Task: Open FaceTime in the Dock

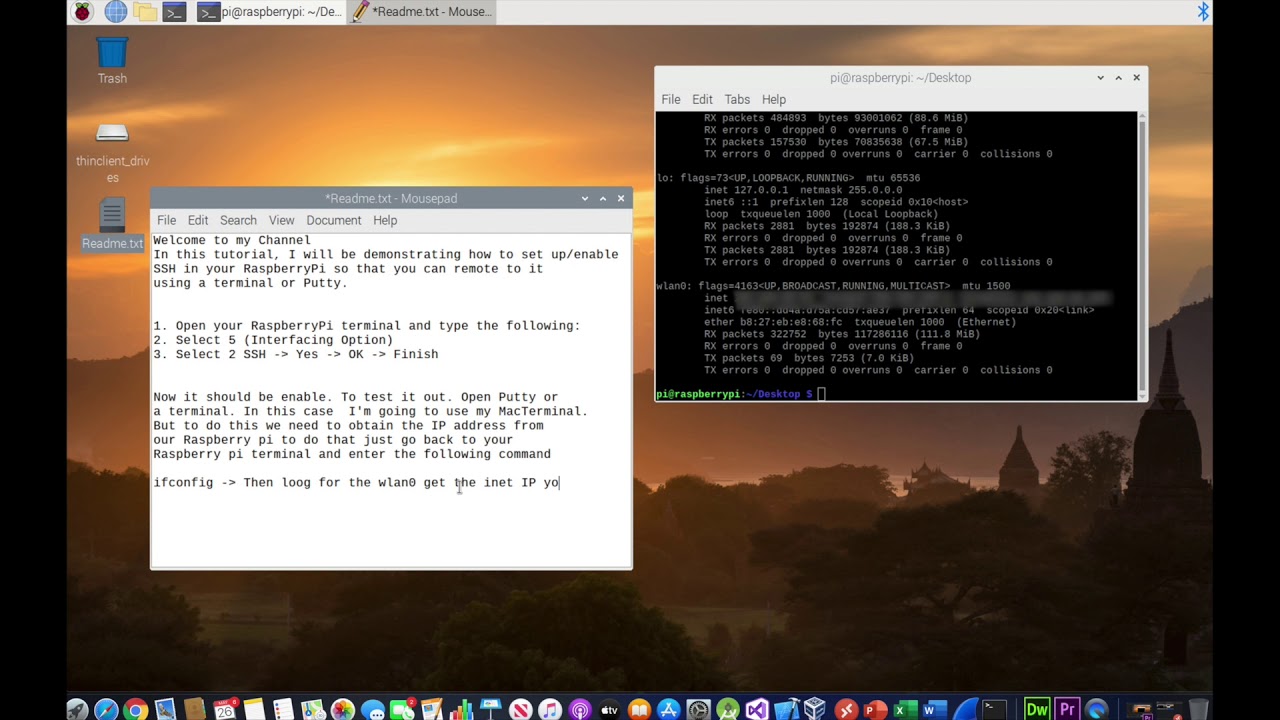Action: click(402, 708)
